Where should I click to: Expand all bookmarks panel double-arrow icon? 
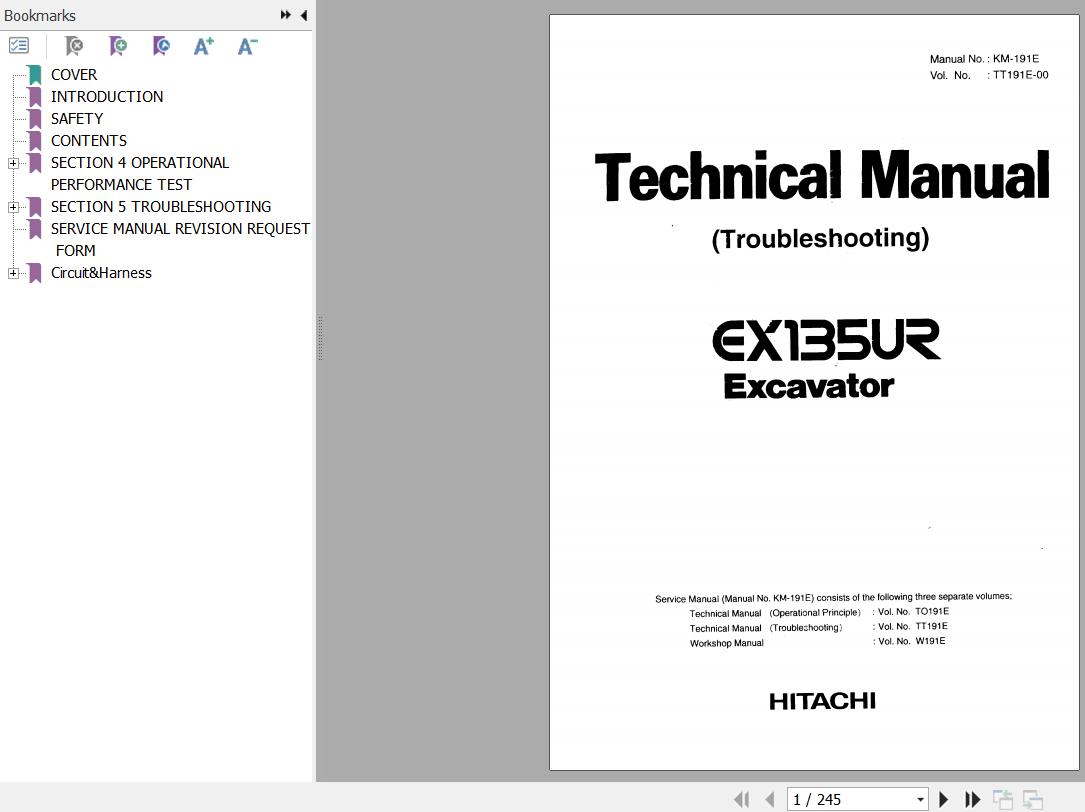(285, 15)
